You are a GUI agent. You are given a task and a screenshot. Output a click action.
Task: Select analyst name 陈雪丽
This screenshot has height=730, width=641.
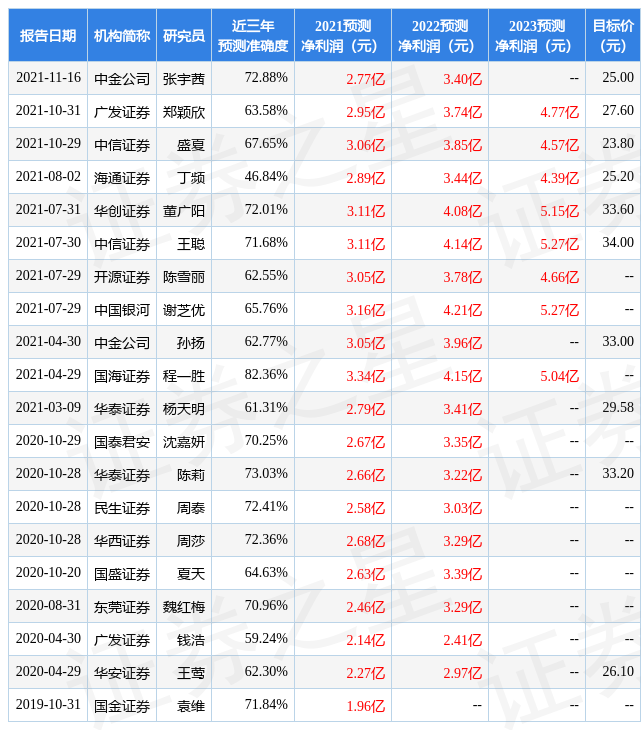(x=184, y=277)
